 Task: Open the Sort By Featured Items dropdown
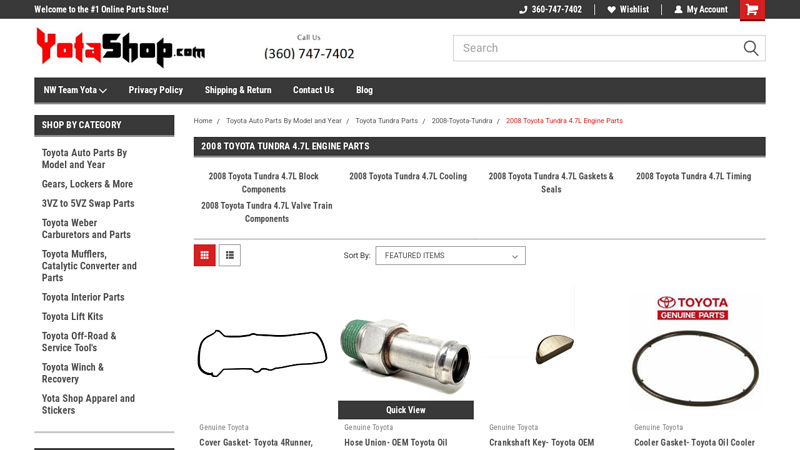(451, 256)
